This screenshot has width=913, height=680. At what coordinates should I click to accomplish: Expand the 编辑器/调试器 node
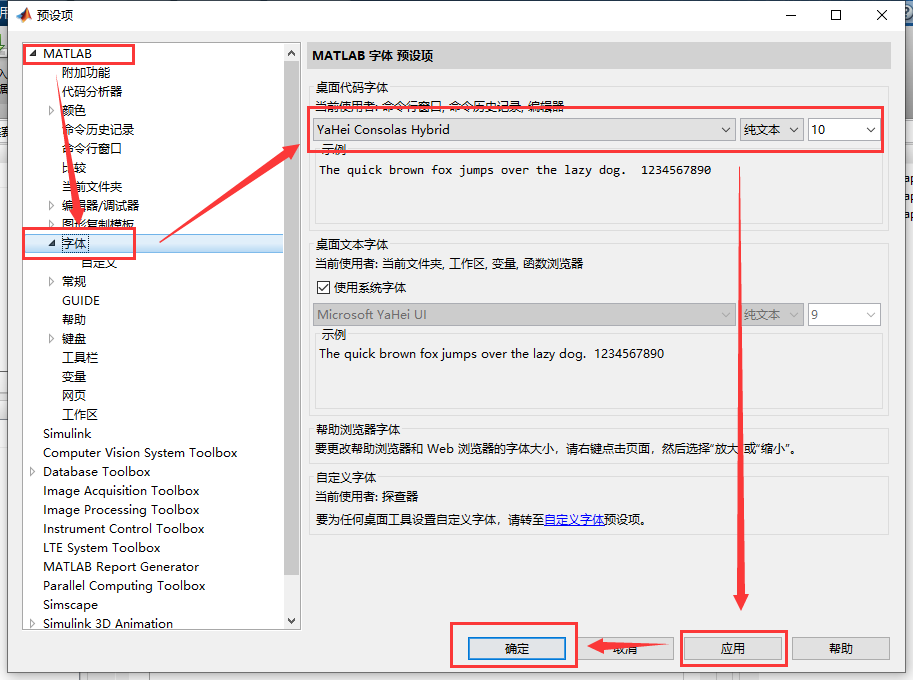click(x=51, y=205)
